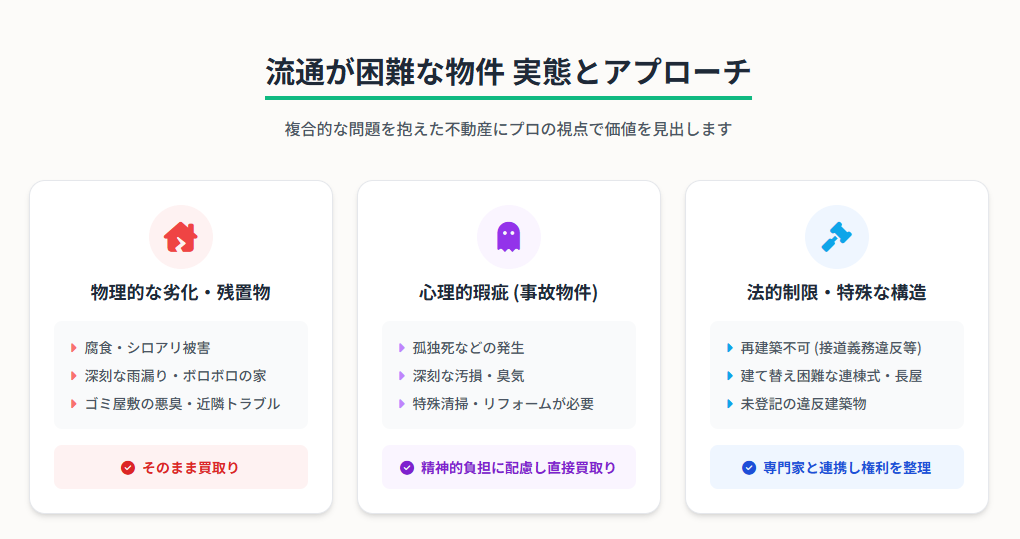
Task: Click the ゴミ屋敷の悪臭・近隣トラブル list item
Action: (x=176, y=404)
